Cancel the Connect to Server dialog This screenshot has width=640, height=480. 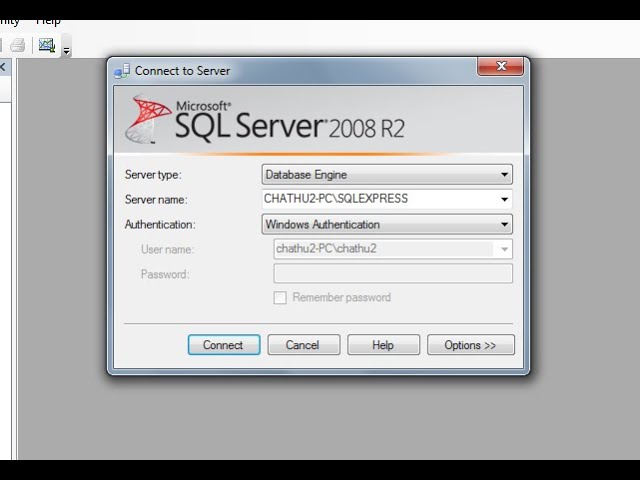coord(303,345)
